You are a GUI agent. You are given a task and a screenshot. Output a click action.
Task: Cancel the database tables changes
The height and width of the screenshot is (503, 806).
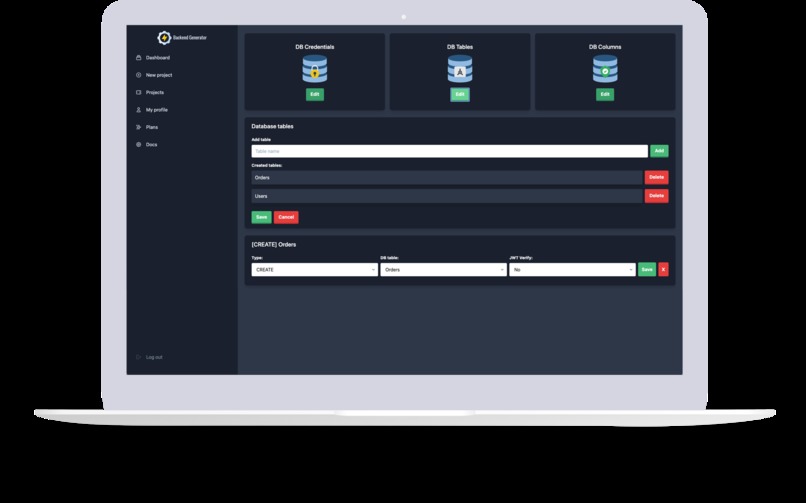286,217
